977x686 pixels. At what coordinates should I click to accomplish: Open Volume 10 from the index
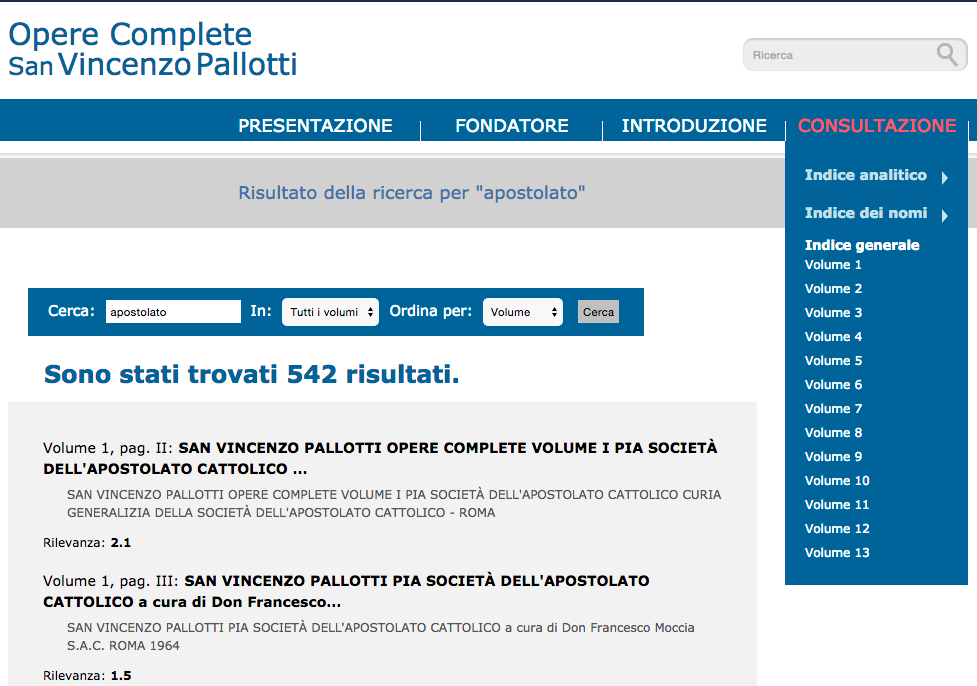[x=837, y=480]
